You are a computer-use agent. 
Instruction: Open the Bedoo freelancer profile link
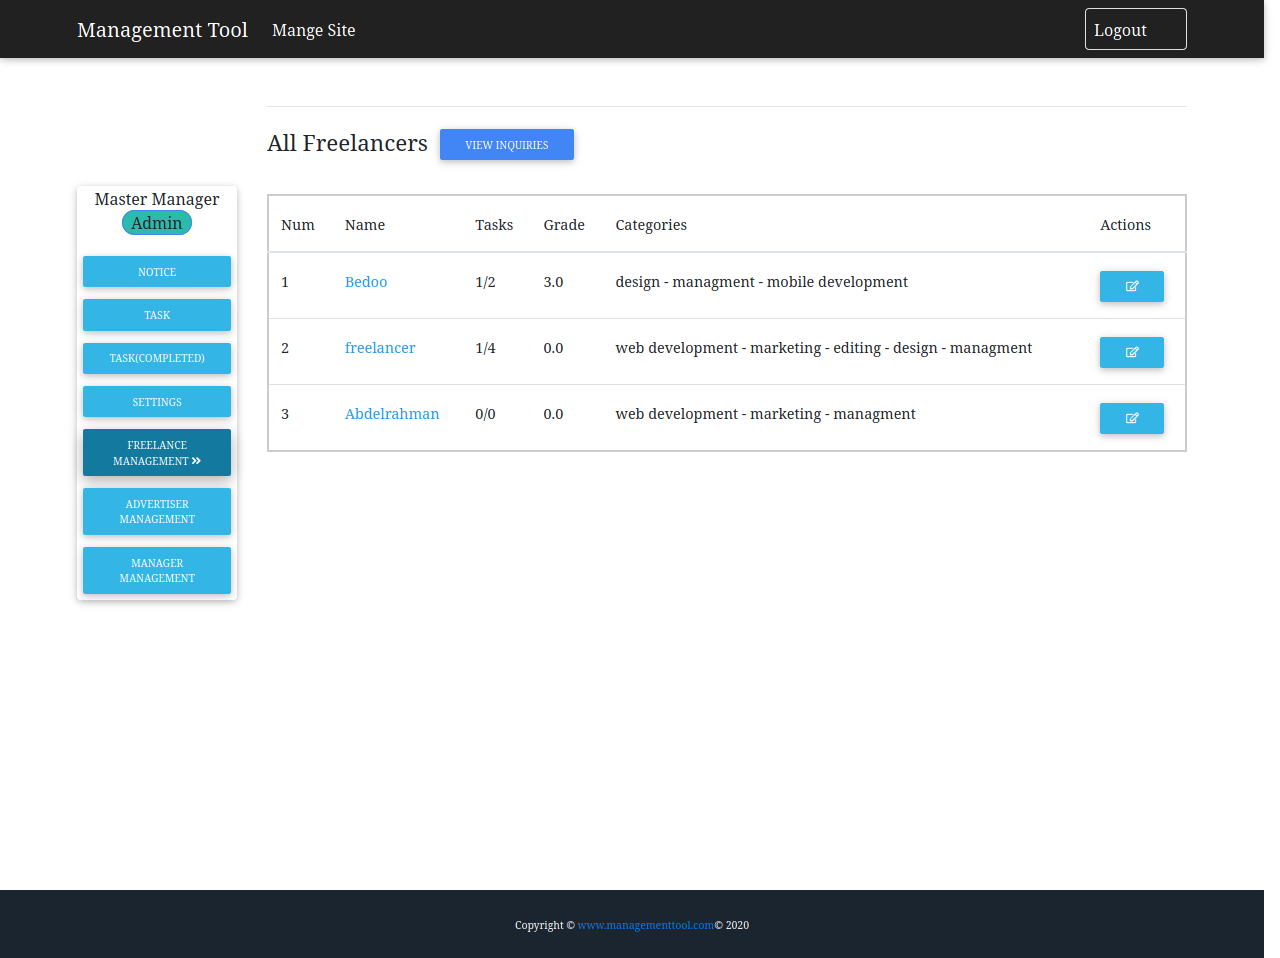[x=366, y=282]
